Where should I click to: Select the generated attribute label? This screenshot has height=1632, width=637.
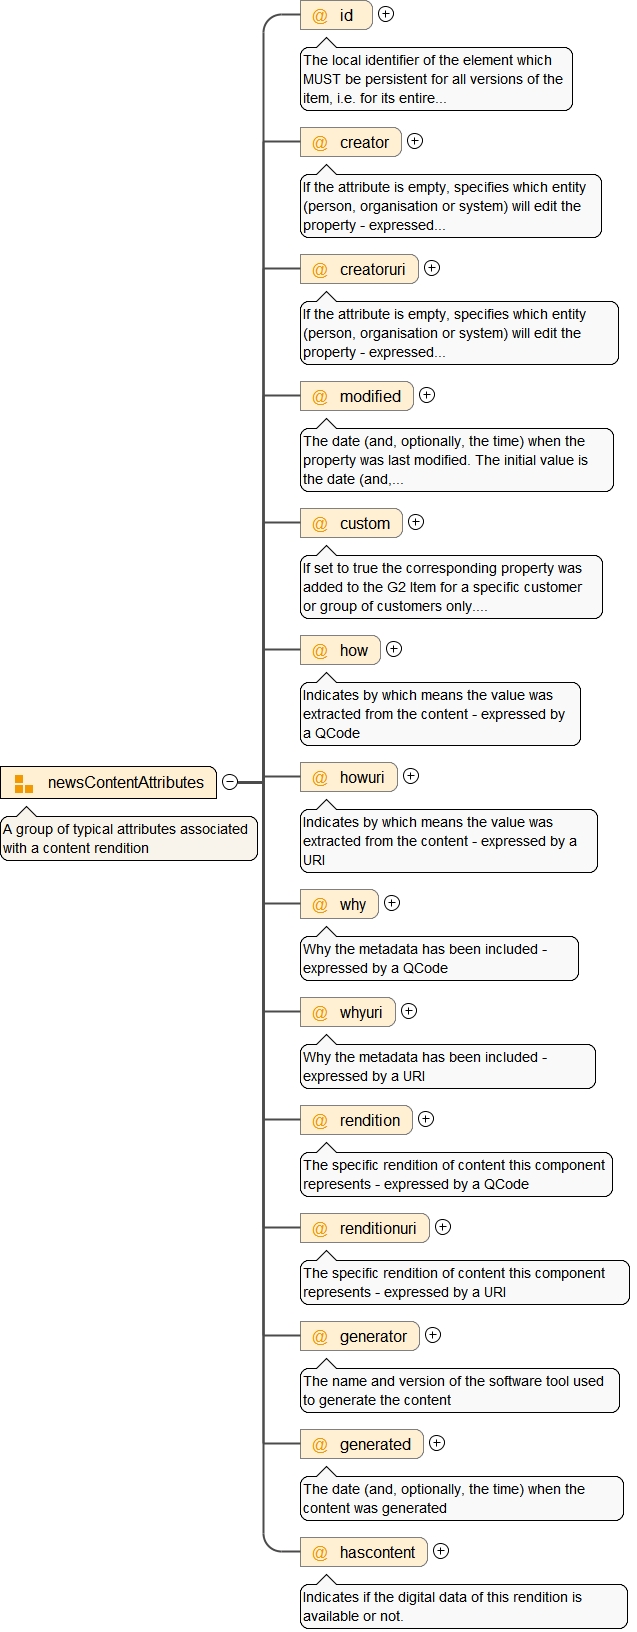coord(375,1444)
